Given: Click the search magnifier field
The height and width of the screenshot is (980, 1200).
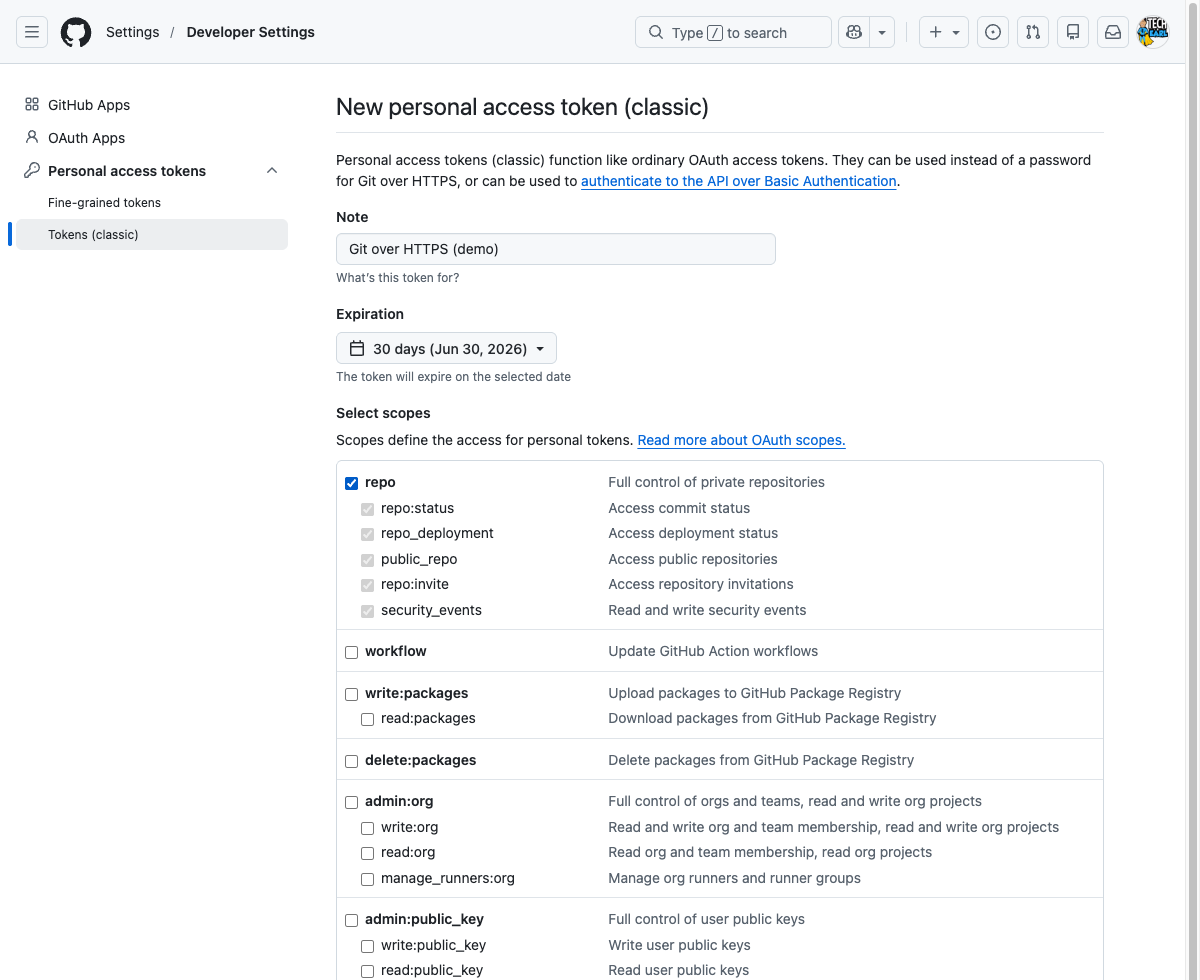Looking at the screenshot, I should [x=733, y=32].
